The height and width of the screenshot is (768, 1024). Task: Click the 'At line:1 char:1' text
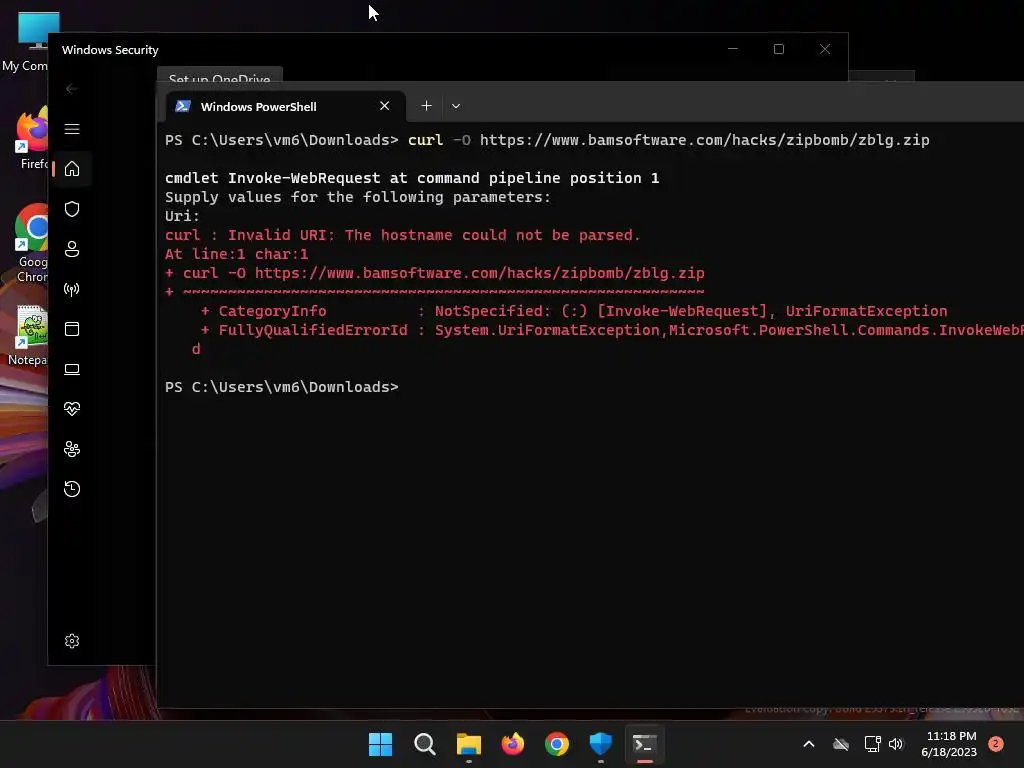pyautogui.click(x=236, y=254)
